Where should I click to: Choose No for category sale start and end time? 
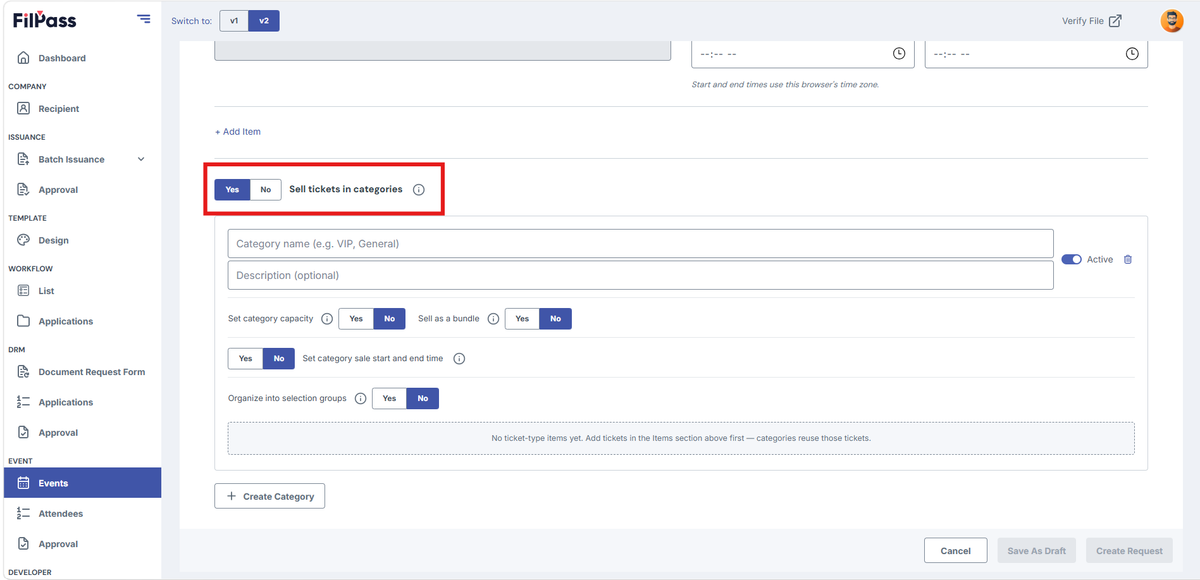278,358
